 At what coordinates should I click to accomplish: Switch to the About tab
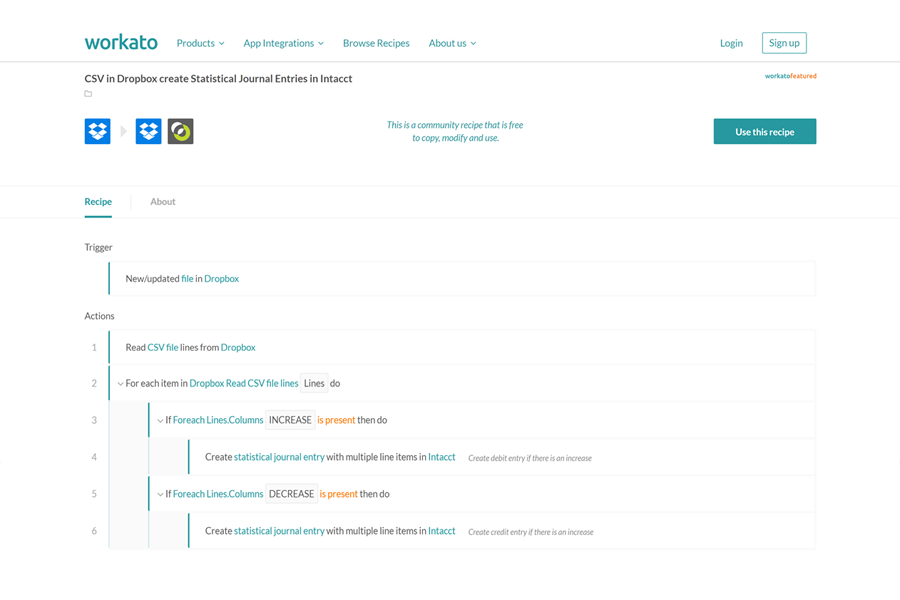pos(162,202)
